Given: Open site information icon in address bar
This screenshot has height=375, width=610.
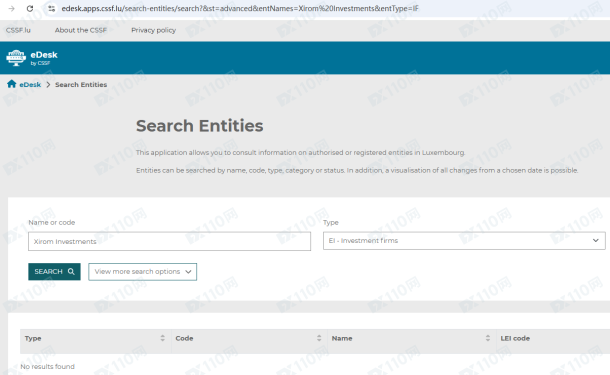Looking at the screenshot, I should (x=51, y=8).
